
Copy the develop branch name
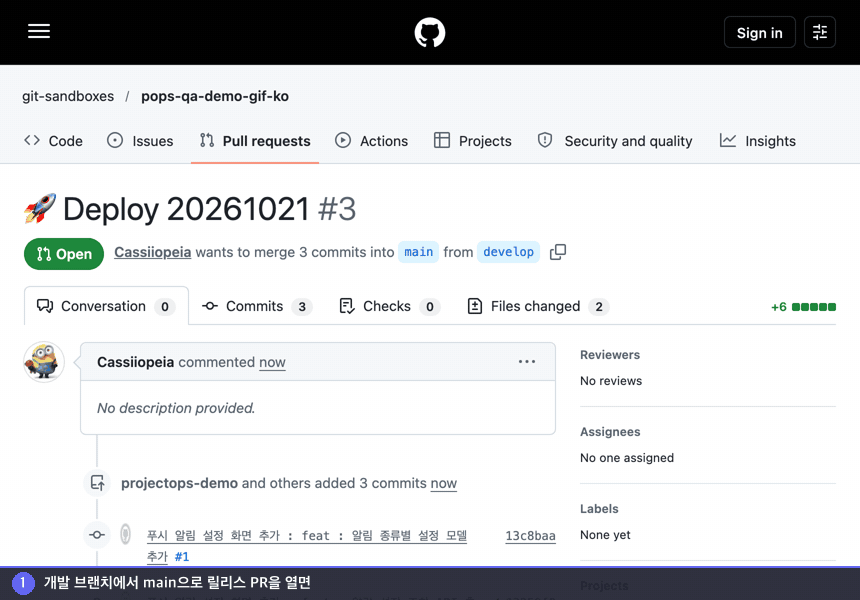(558, 252)
